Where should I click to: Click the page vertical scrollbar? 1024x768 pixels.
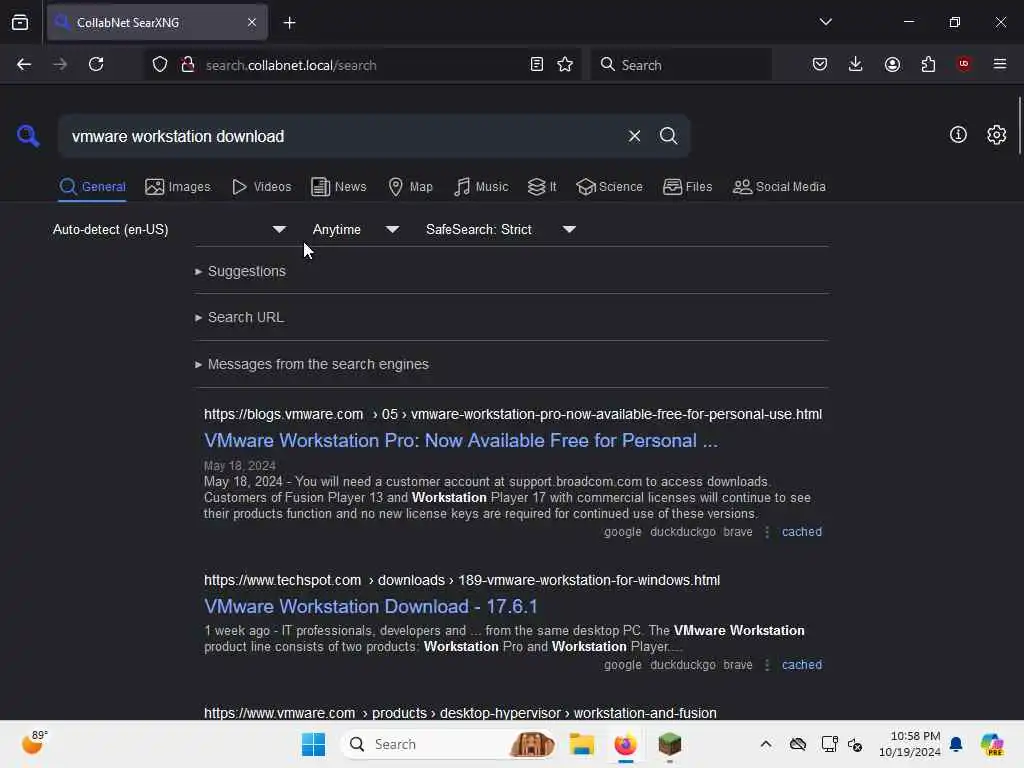pos(1019,124)
